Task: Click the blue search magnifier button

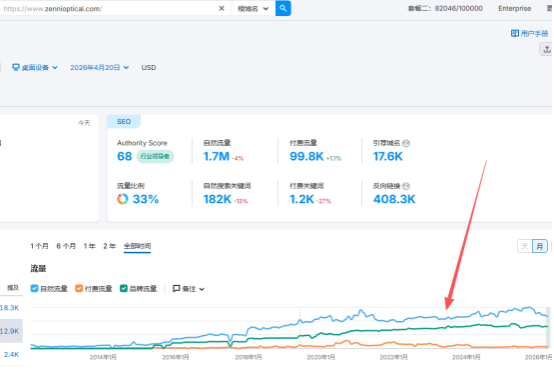Action: [x=283, y=8]
